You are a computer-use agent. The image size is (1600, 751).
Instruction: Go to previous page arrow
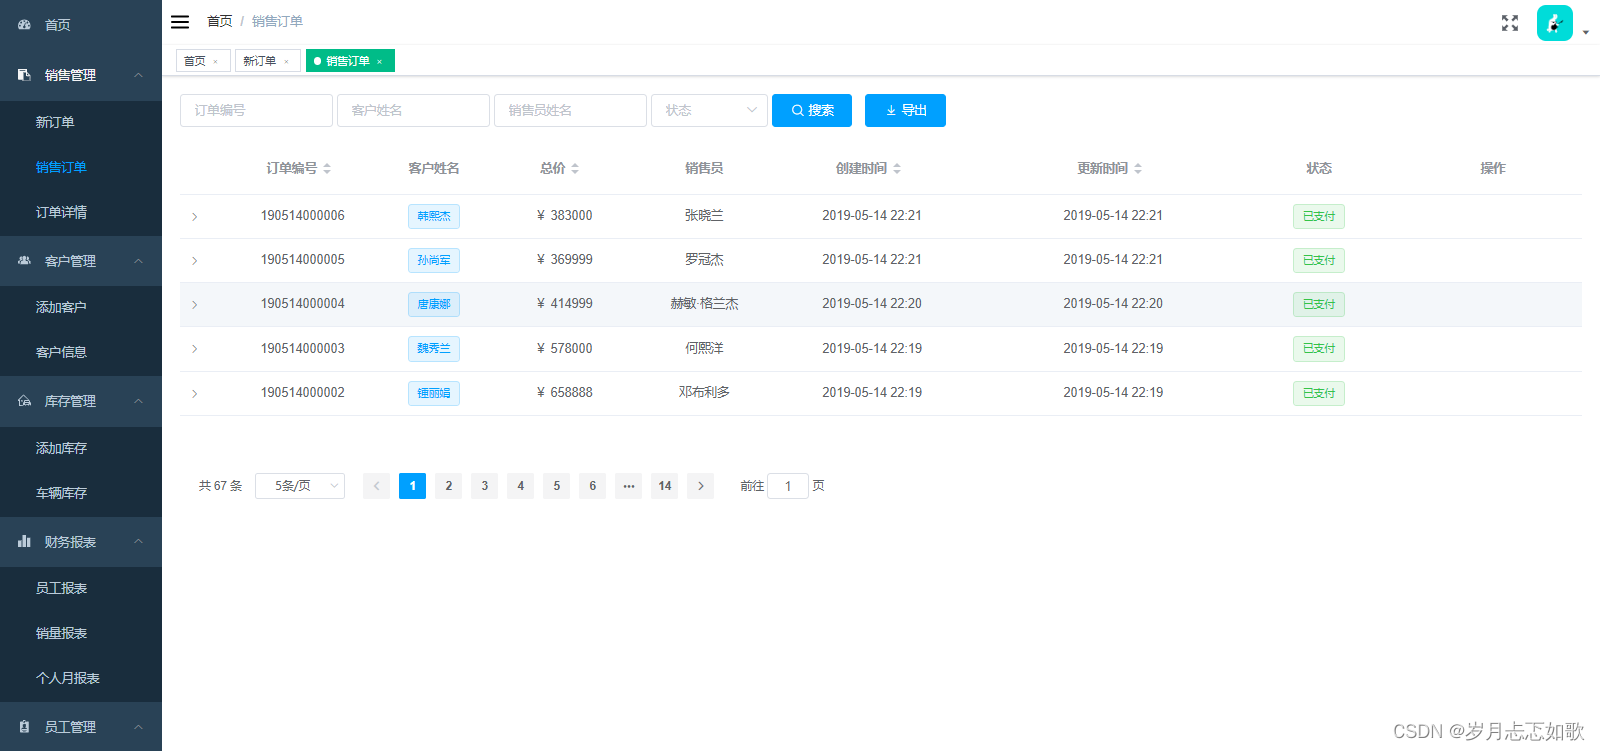point(377,486)
